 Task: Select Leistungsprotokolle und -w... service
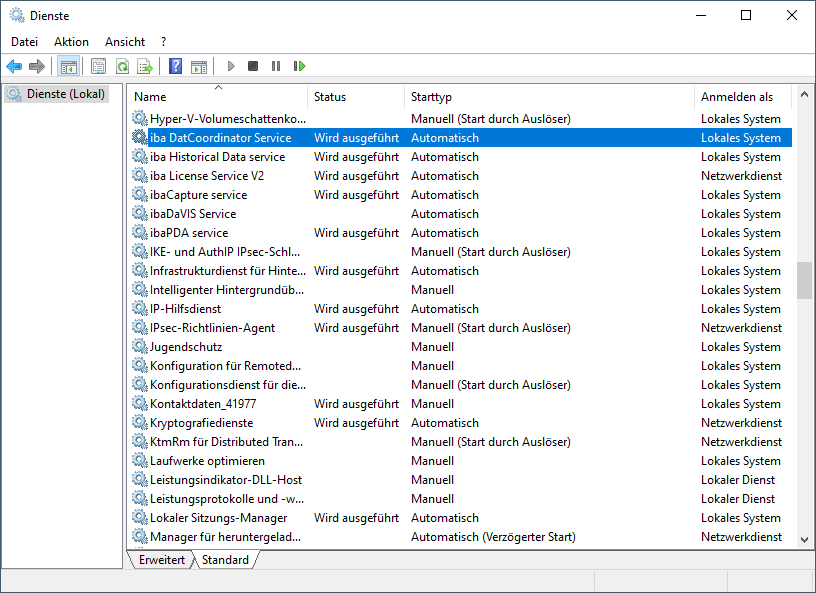pyautogui.click(x=461, y=499)
